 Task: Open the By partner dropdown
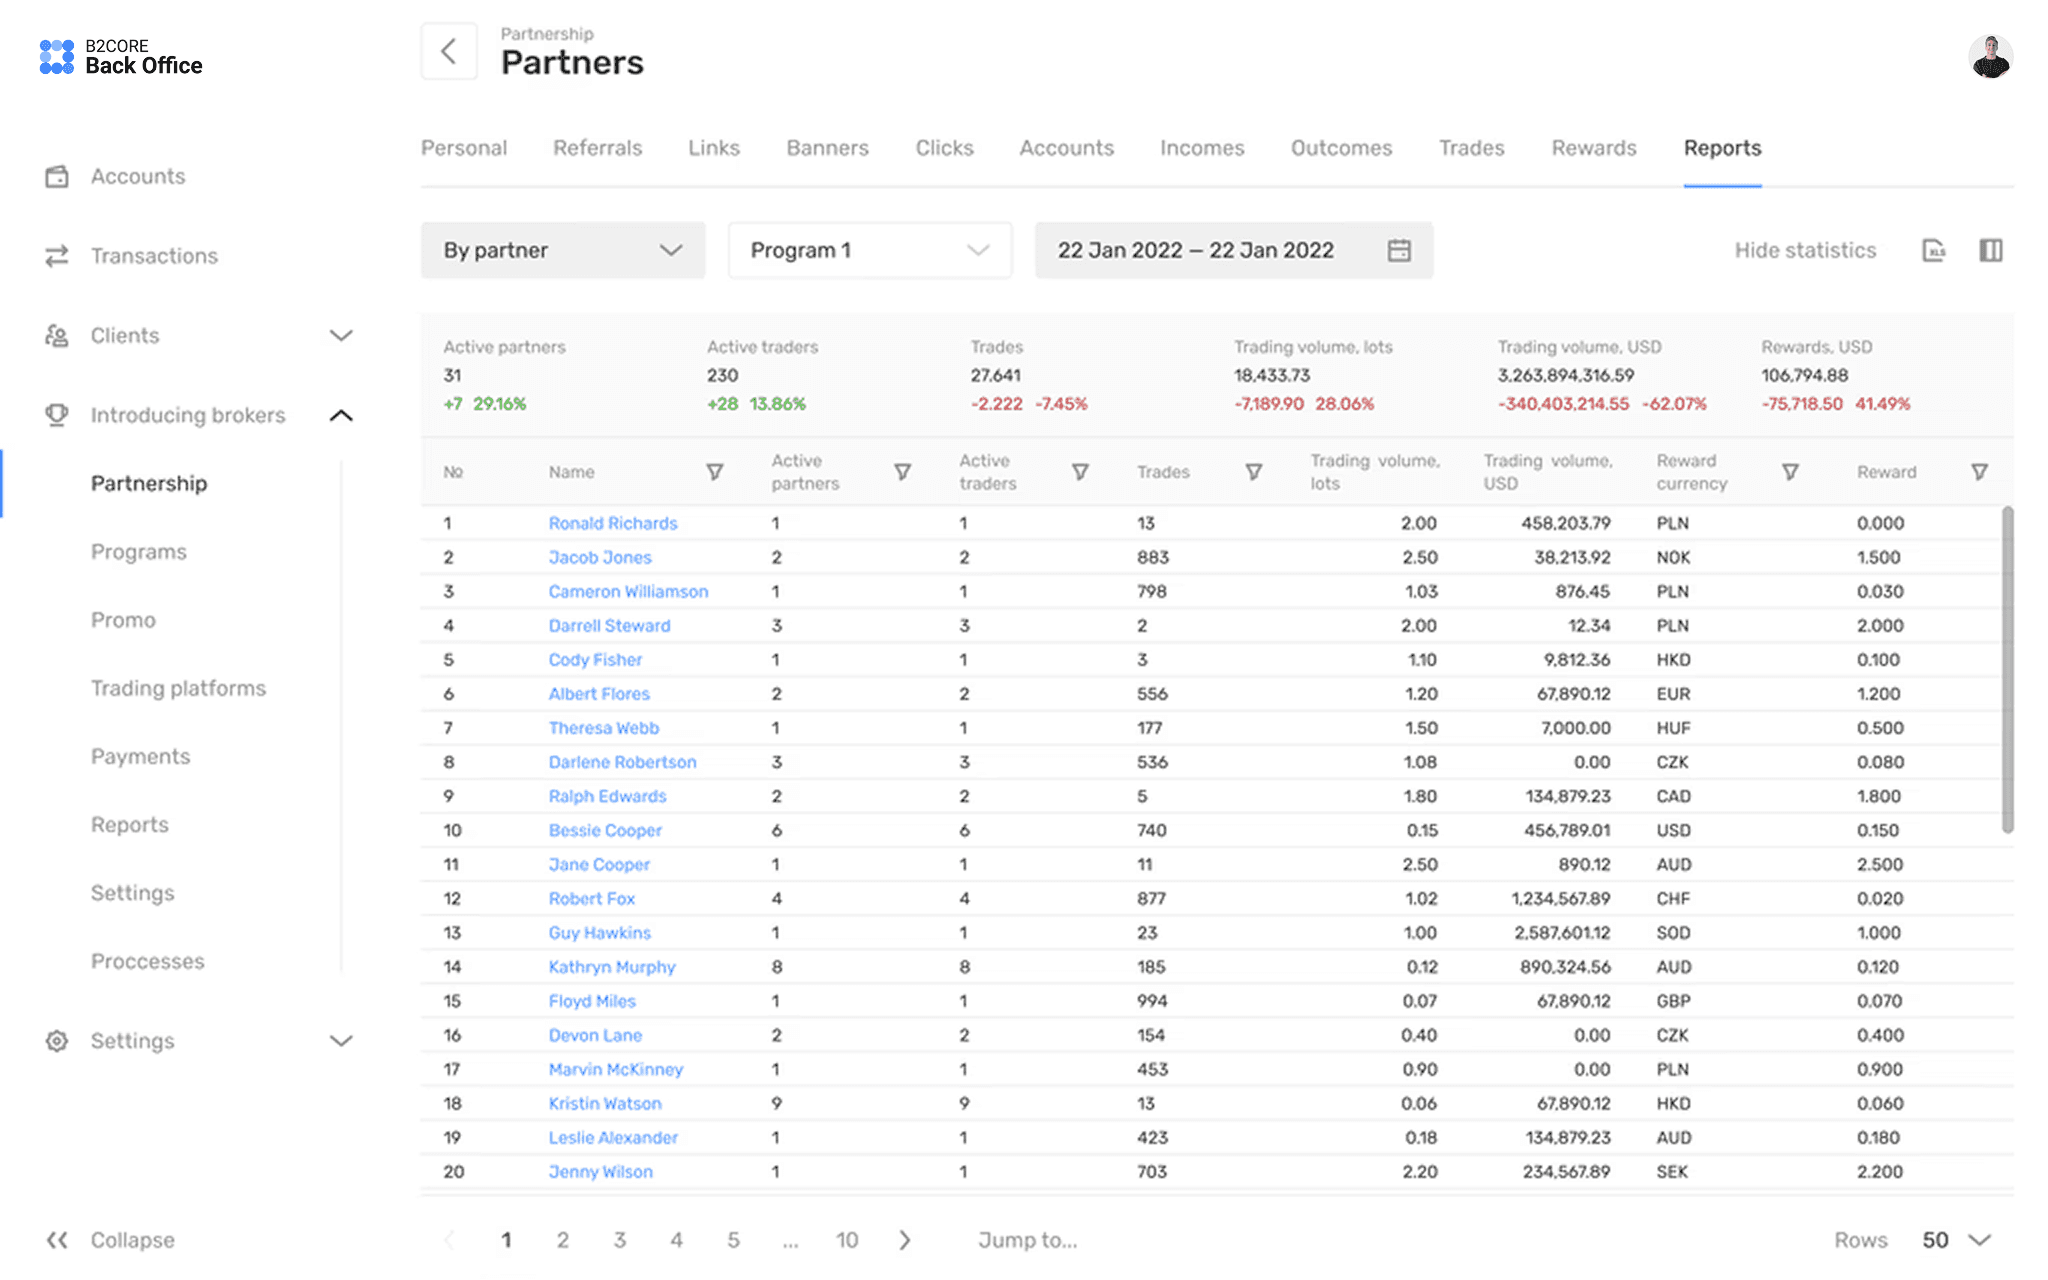[563, 250]
